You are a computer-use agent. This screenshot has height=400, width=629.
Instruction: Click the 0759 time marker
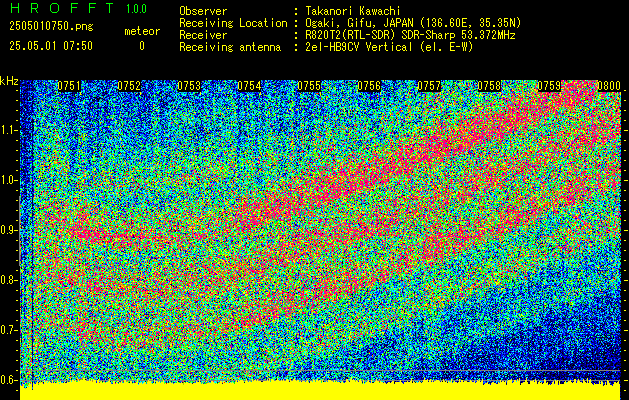[x=549, y=86]
